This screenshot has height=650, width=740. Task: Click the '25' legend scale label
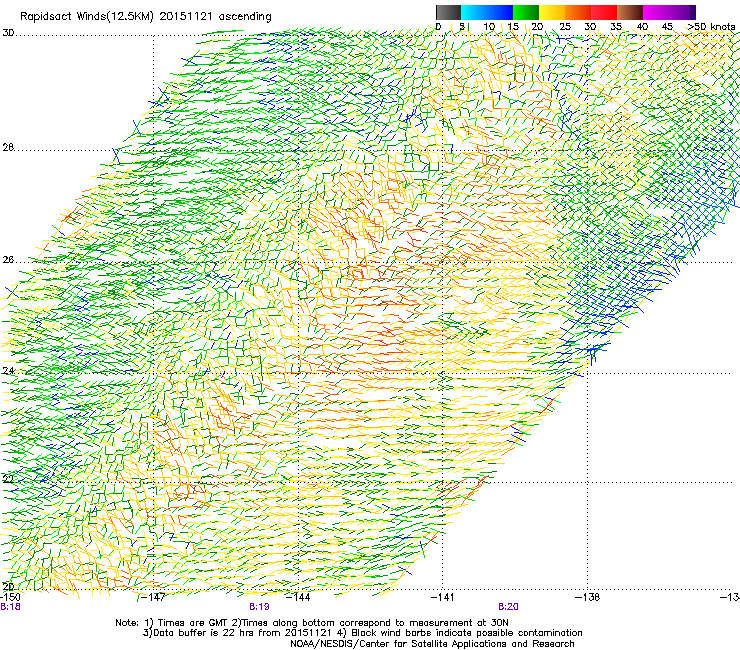565,26
